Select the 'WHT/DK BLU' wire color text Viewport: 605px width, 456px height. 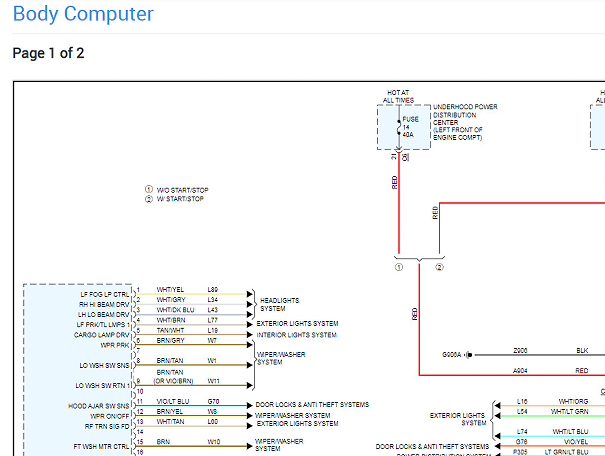[175, 310]
